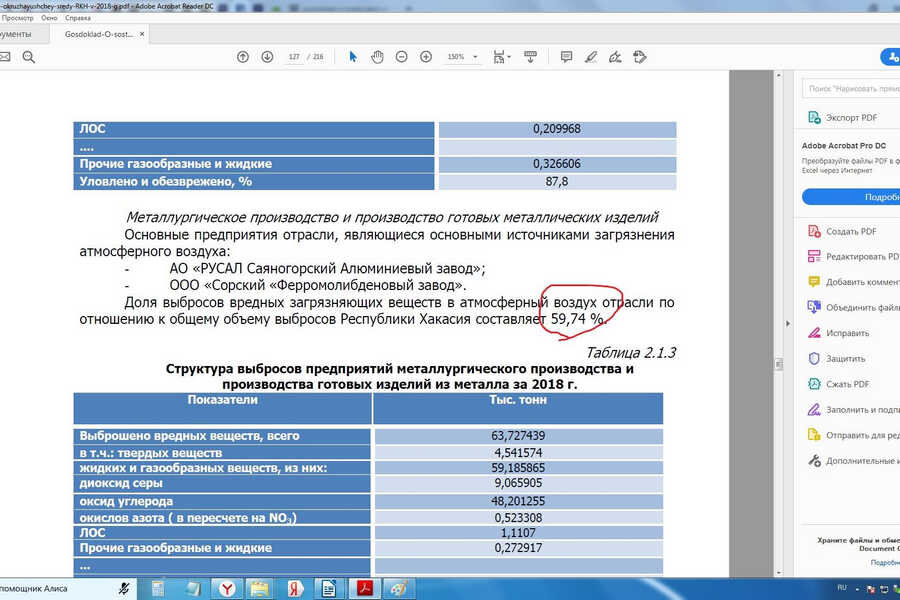Open Создать PDF tool
This screenshot has height=600, width=900.
(852, 231)
